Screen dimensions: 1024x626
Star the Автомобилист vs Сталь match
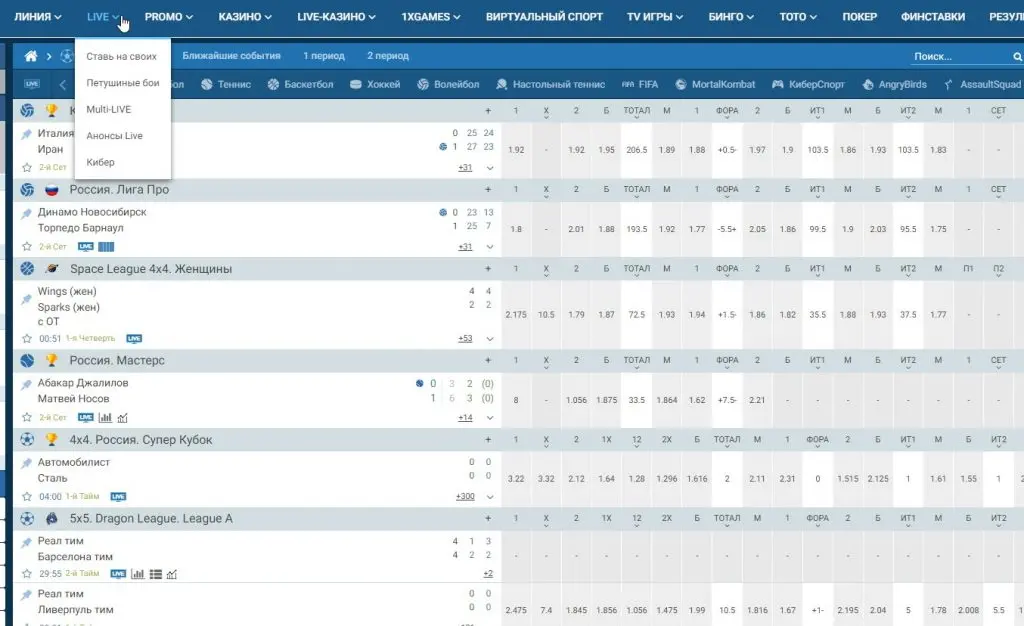[27, 496]
